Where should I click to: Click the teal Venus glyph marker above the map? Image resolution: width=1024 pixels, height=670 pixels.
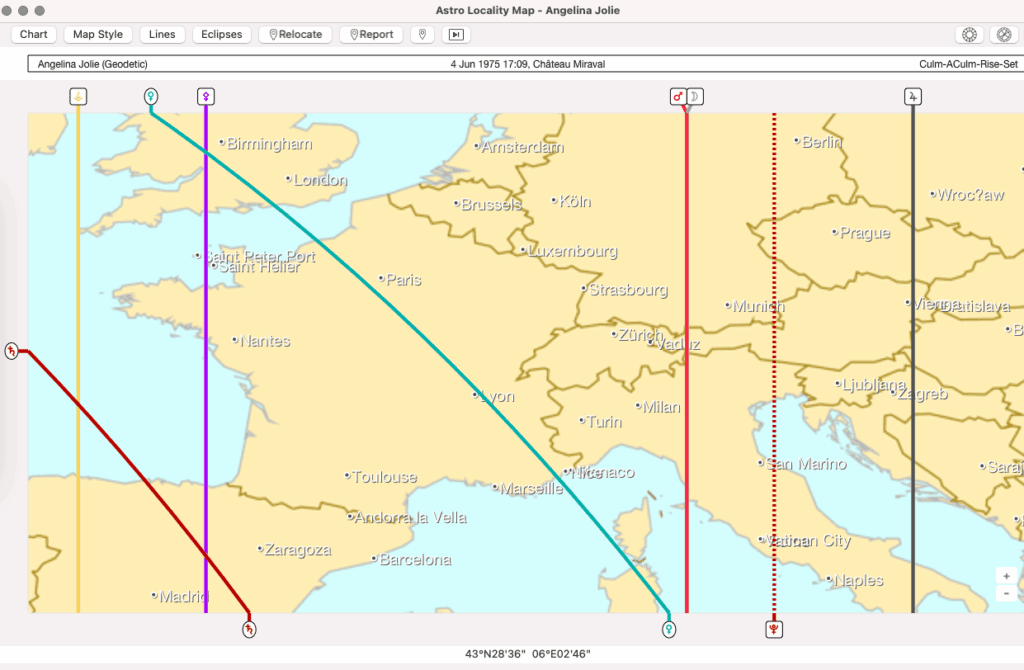coord(151,96)
